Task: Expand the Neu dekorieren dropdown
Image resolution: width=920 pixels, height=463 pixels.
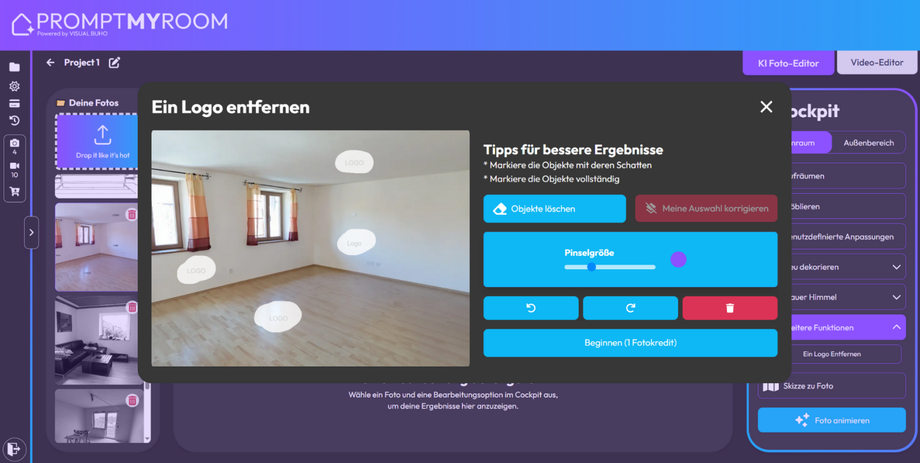Action: (897, 267)
